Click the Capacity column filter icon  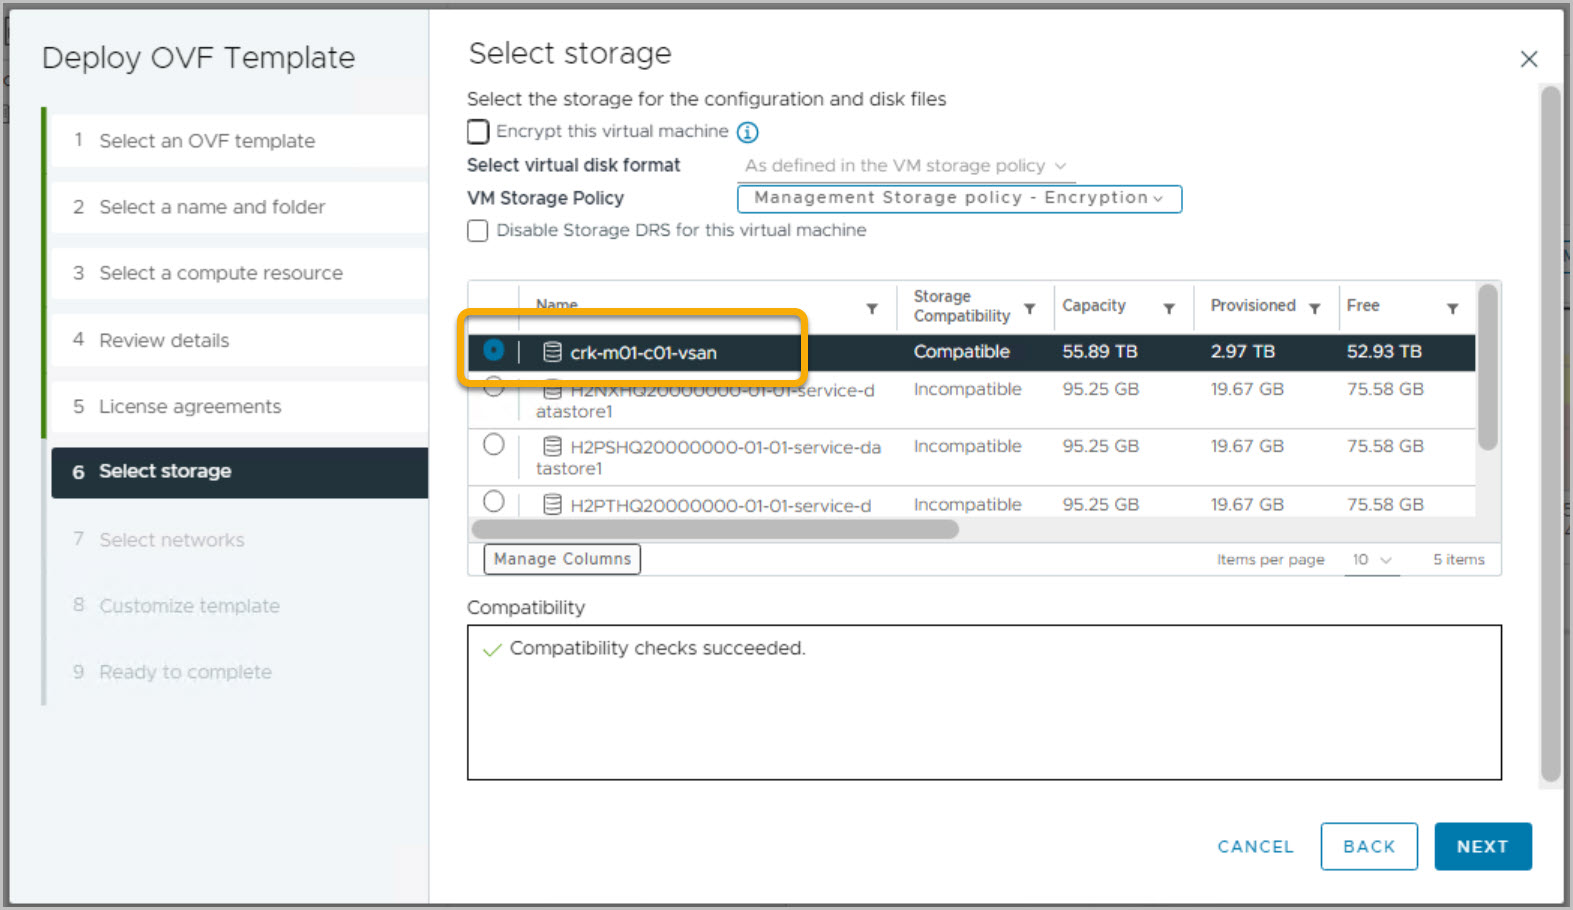click(1168, 309)
